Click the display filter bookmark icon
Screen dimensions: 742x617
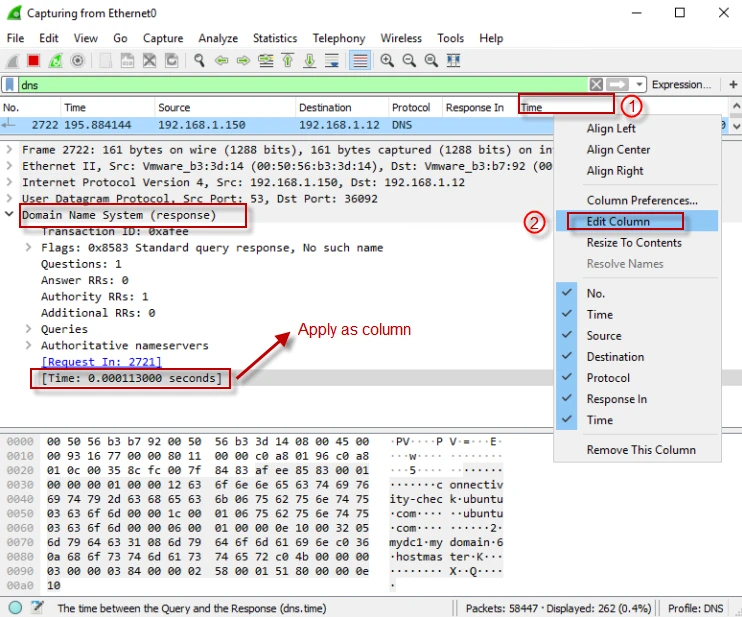coord(10,85)
